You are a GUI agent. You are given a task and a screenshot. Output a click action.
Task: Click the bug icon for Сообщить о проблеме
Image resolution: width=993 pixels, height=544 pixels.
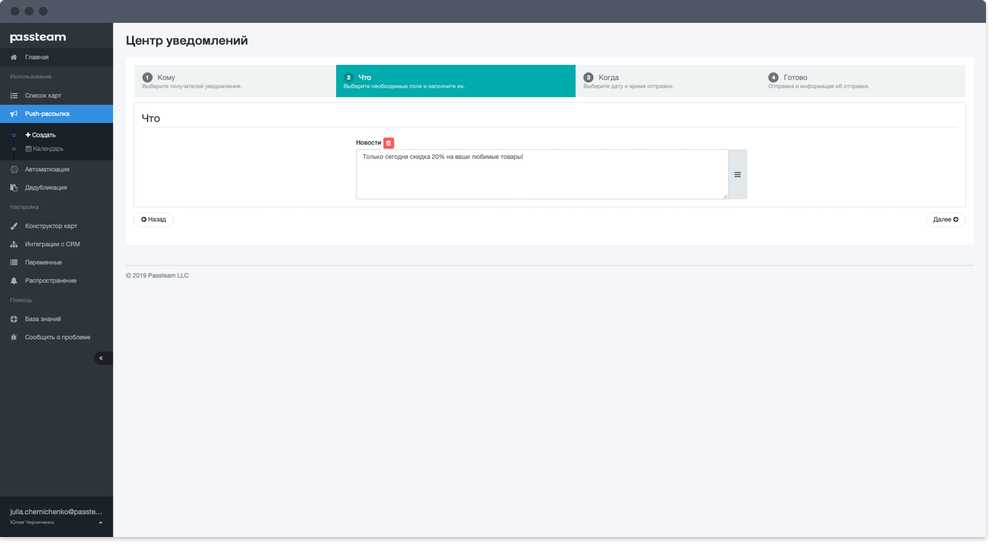pyautogui.click(x=14, y=338)
